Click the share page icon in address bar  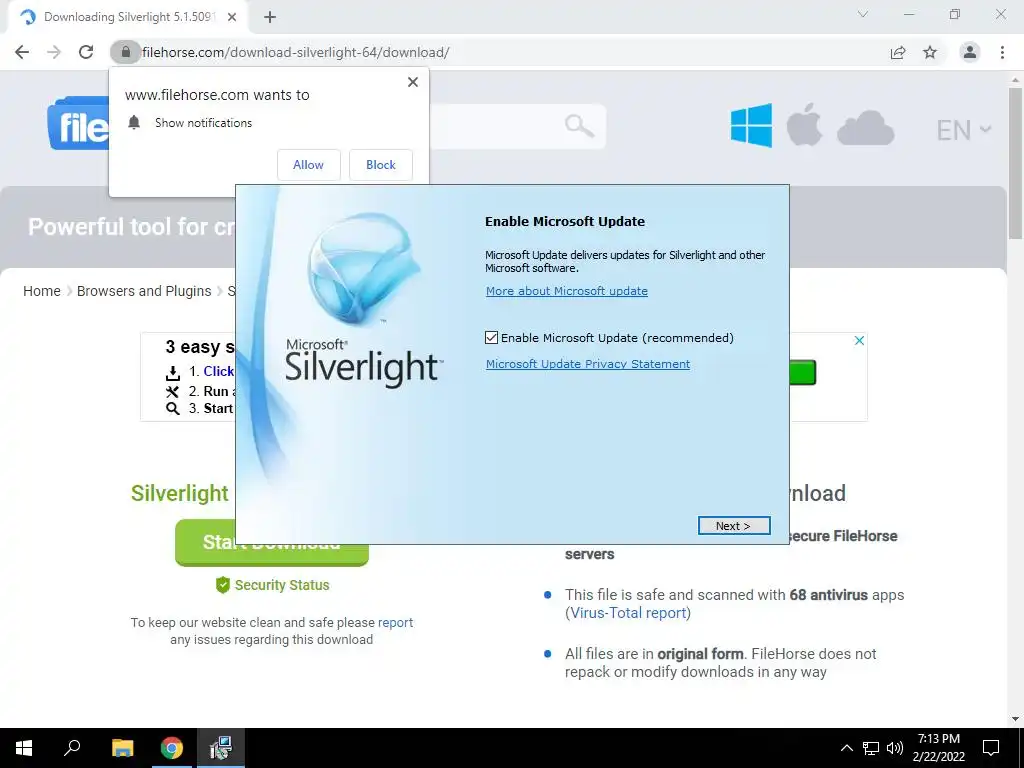click(x=898, y=52)
